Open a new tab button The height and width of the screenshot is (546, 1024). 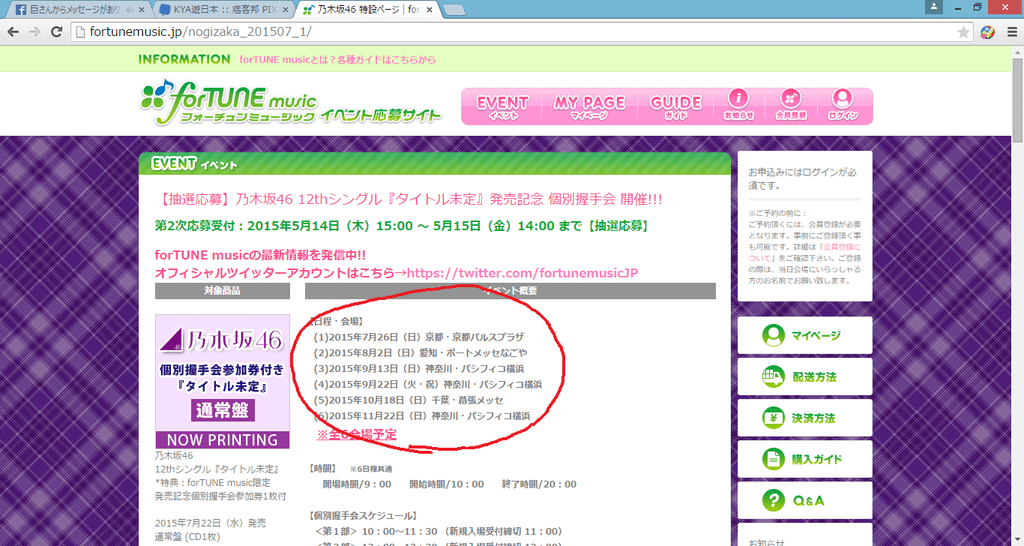(x=454, y=10)
